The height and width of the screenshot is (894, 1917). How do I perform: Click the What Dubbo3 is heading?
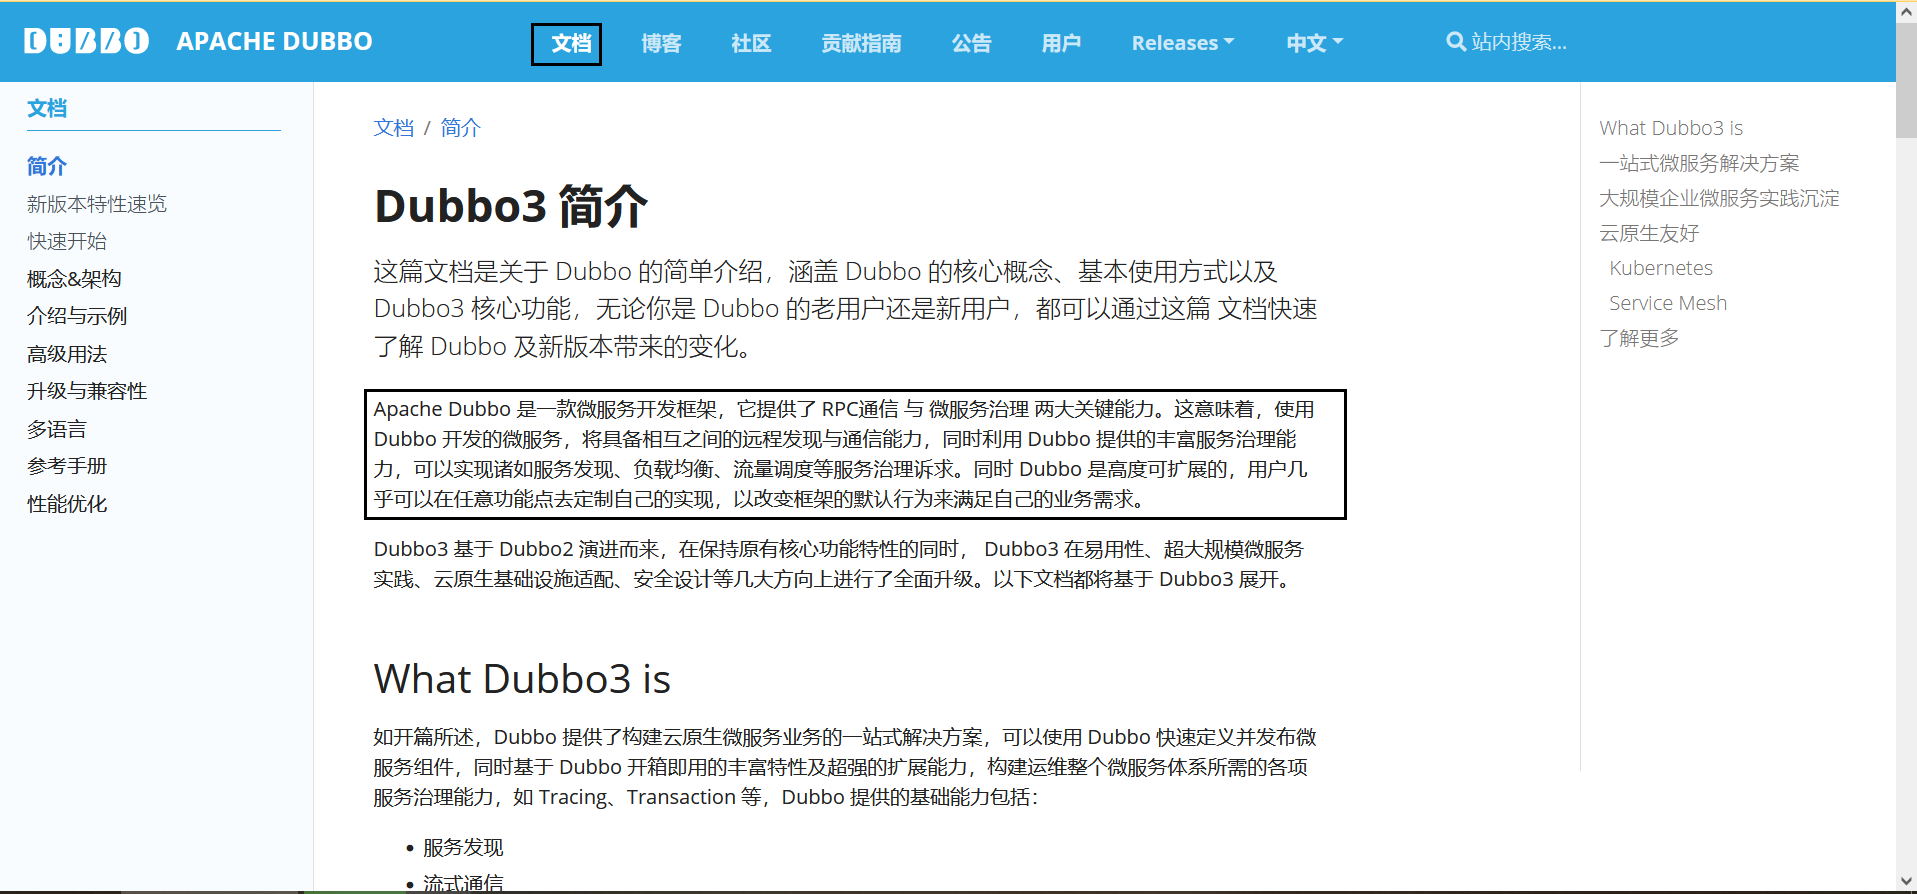522,679
